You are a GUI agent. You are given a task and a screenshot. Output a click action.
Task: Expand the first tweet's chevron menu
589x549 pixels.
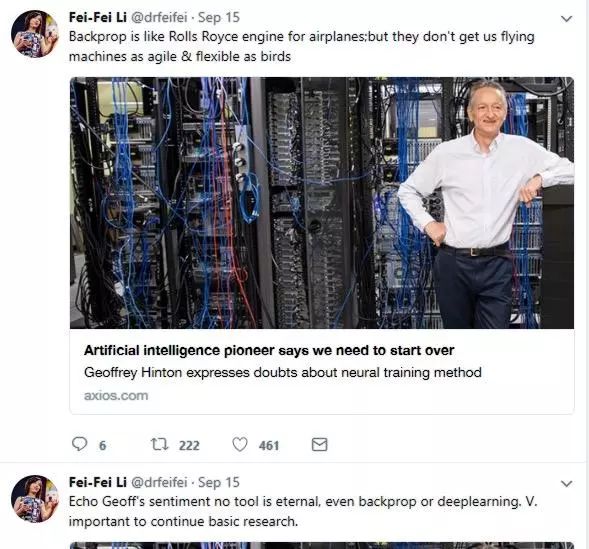[x=566, y=18]
